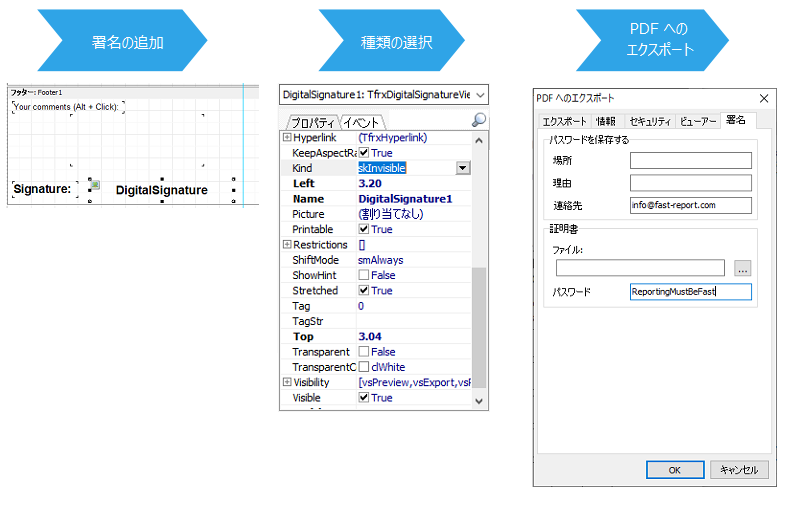Open the DigitalSignature1 object selector dropdown
Screen dimensions: 787x517
[x=479, y=95]
